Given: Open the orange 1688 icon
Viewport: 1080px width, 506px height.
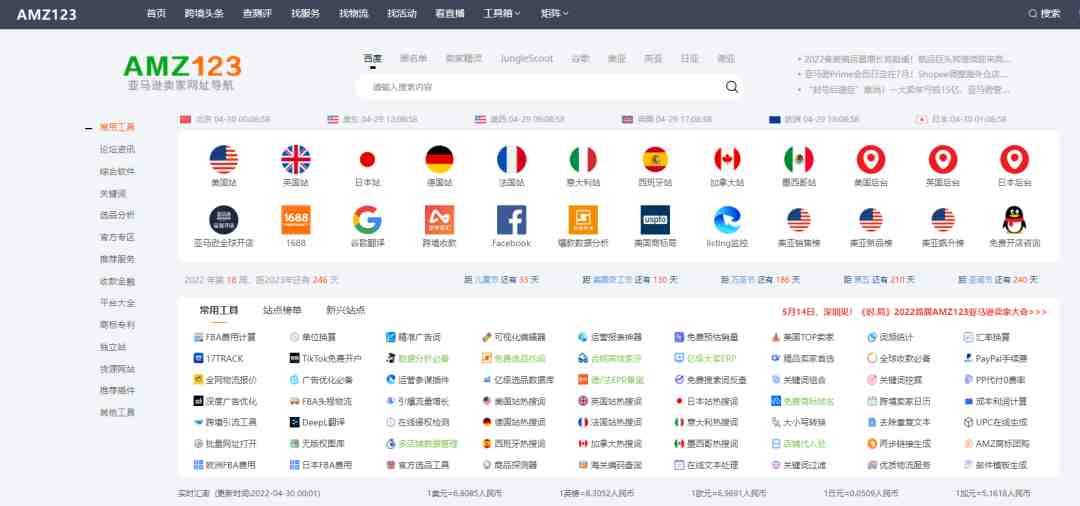Looking at the screenshot, I should click(x=295, y=220).
